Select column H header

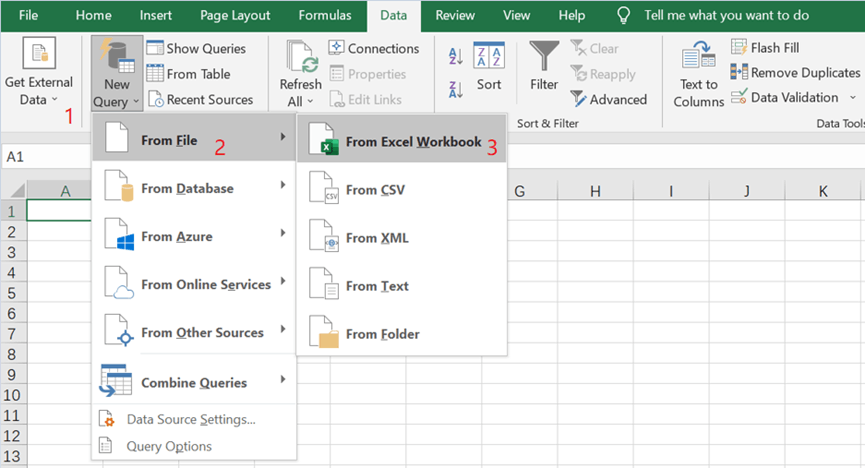coord(595,191)
